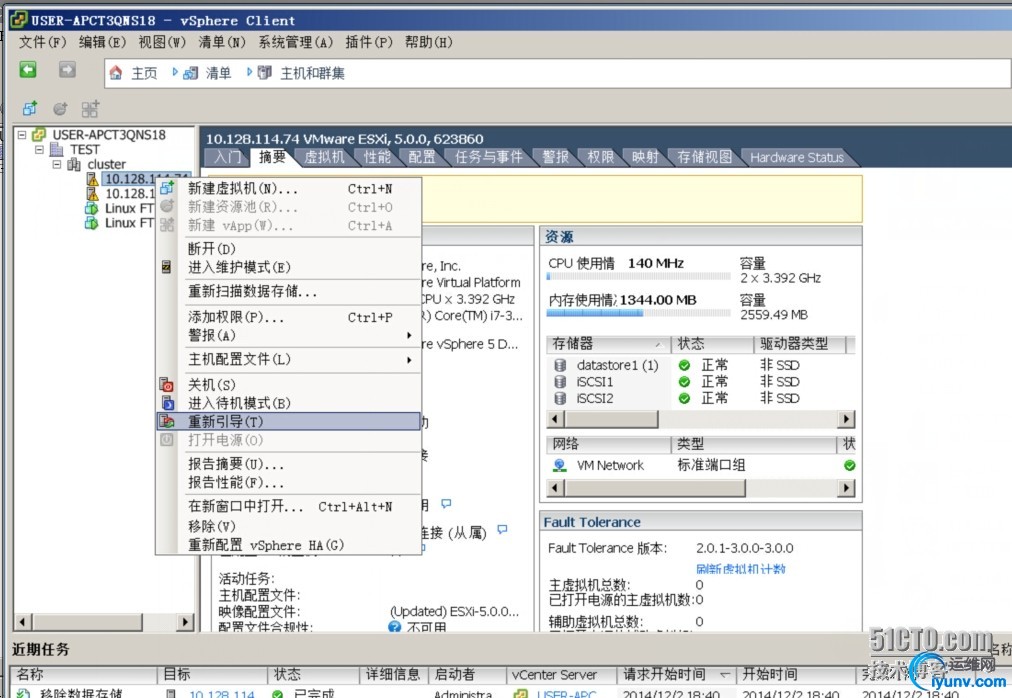Click the new vApp toolbar icon
The height and width of the screenshot is (698, 1012).
tap(90, 108)
